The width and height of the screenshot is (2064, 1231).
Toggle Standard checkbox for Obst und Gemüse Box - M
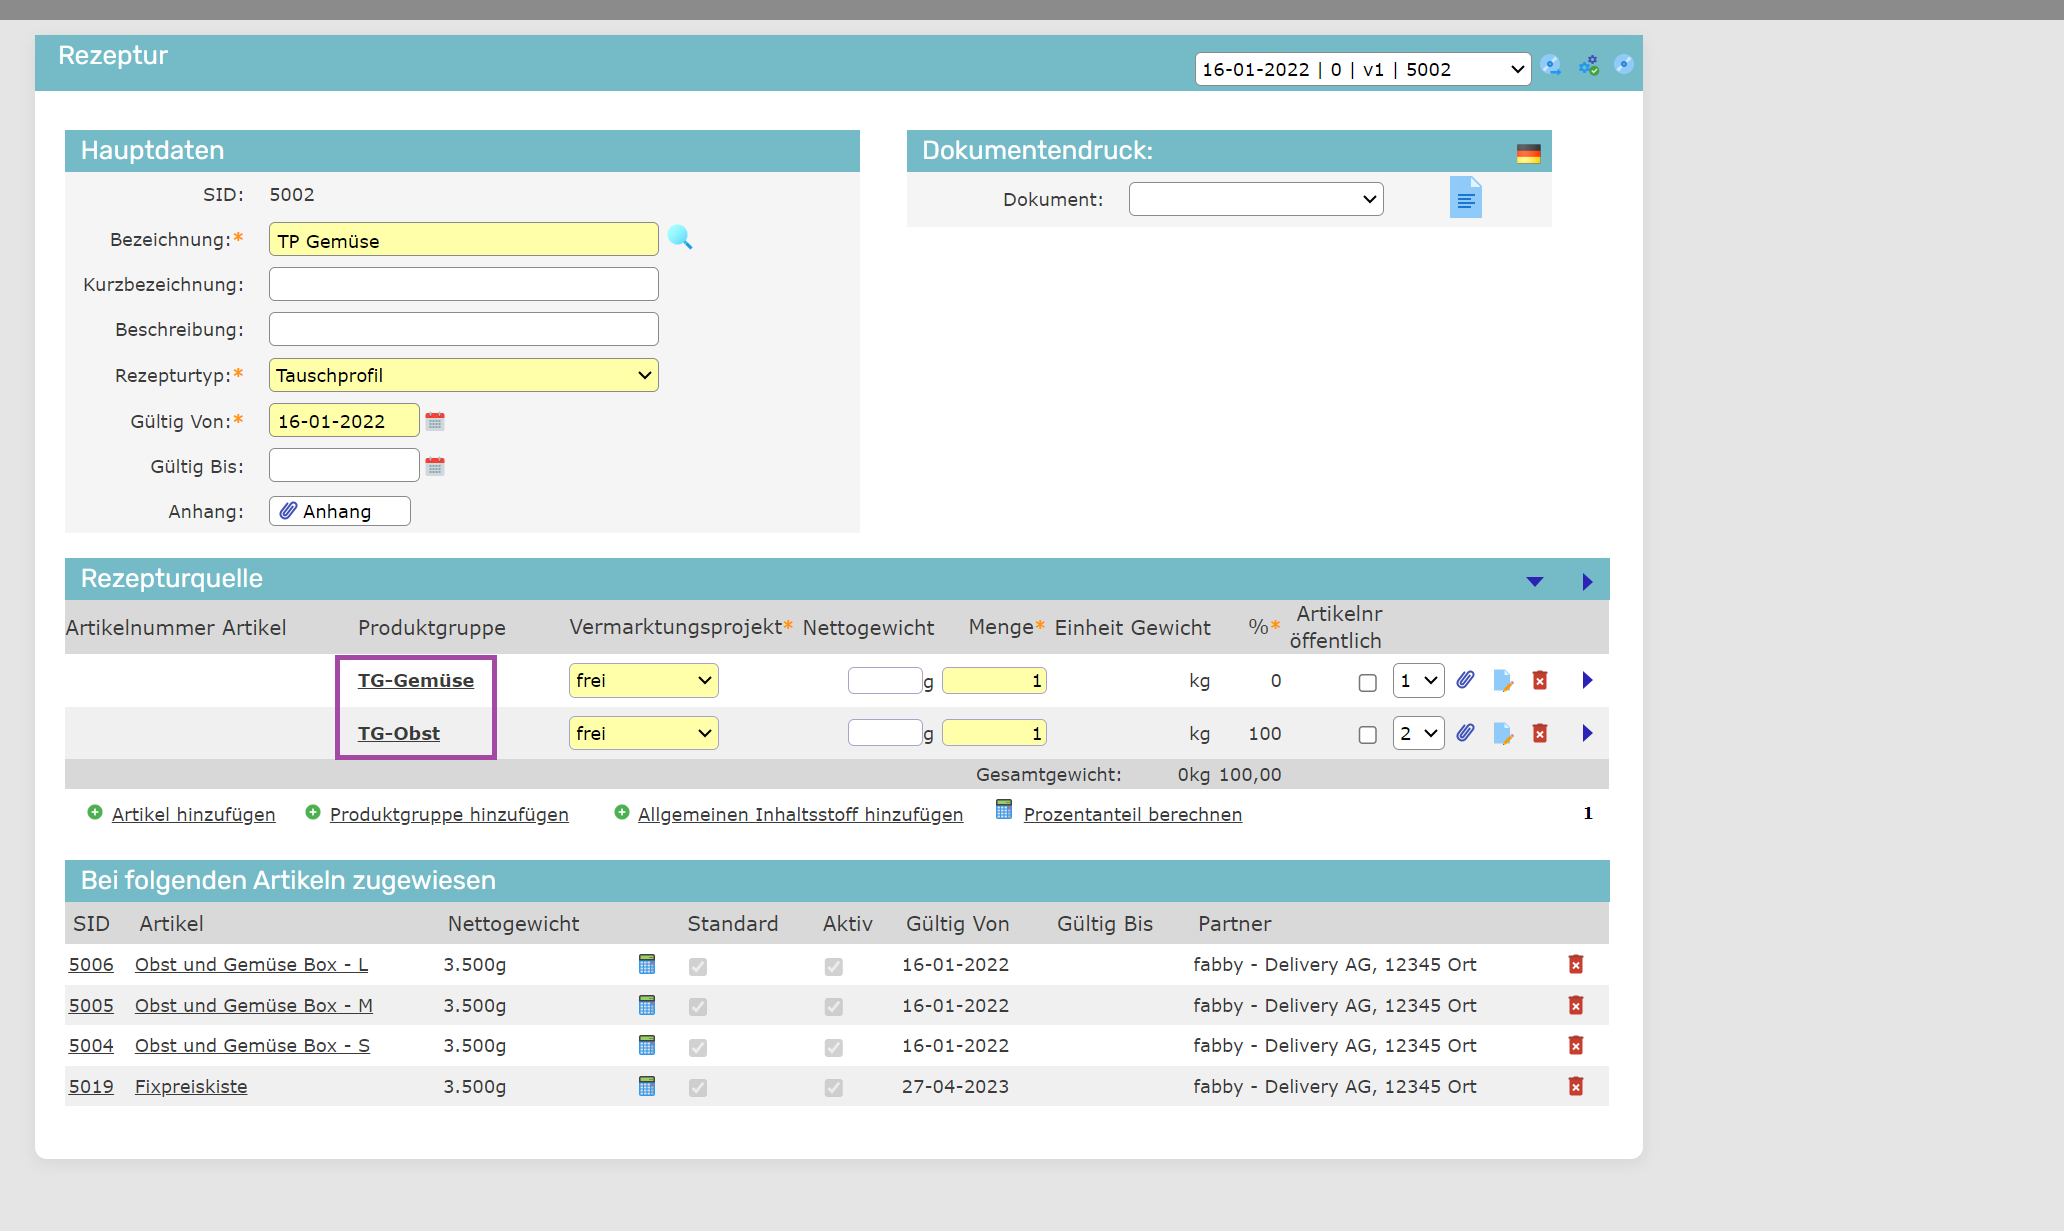pos(698,1007)
